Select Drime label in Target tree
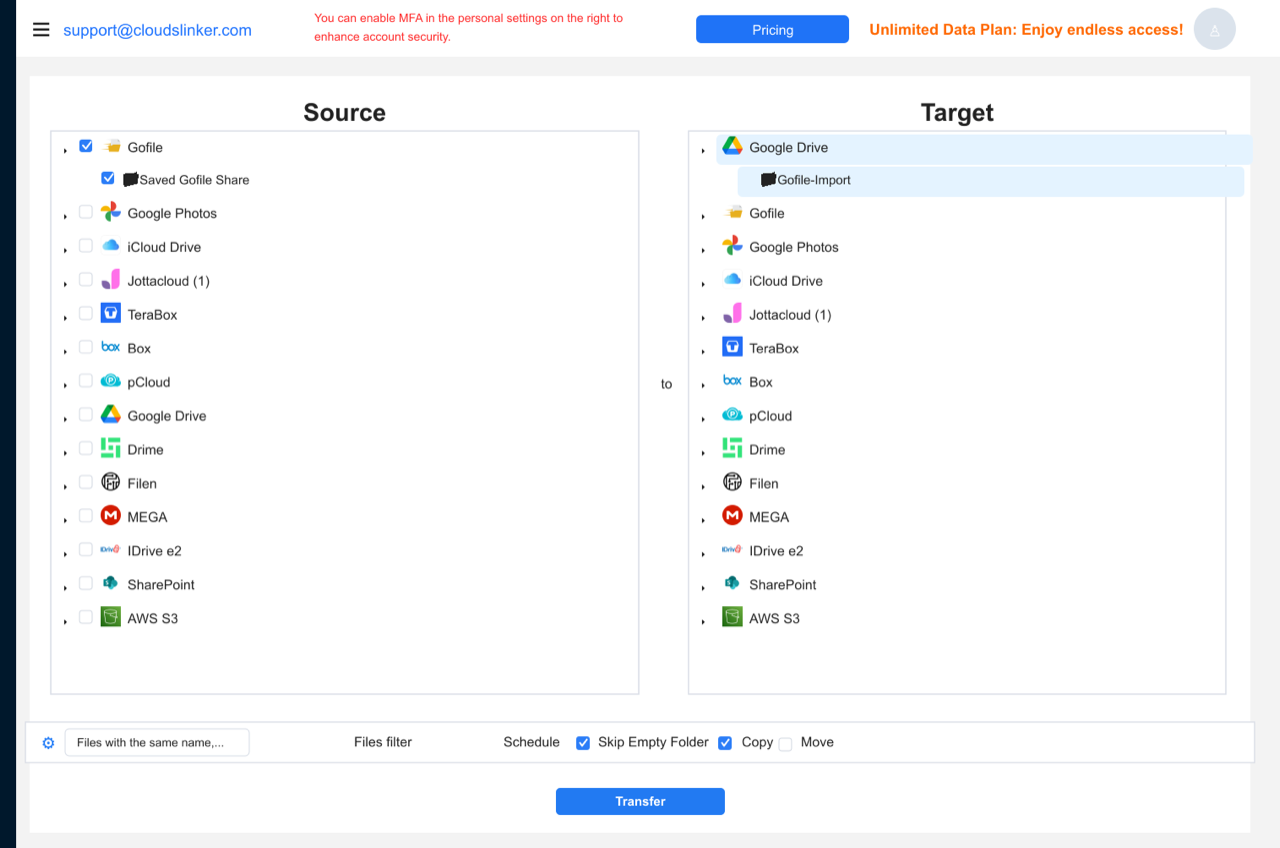The height and width of the screenshot is (848, 1280). 767,450
